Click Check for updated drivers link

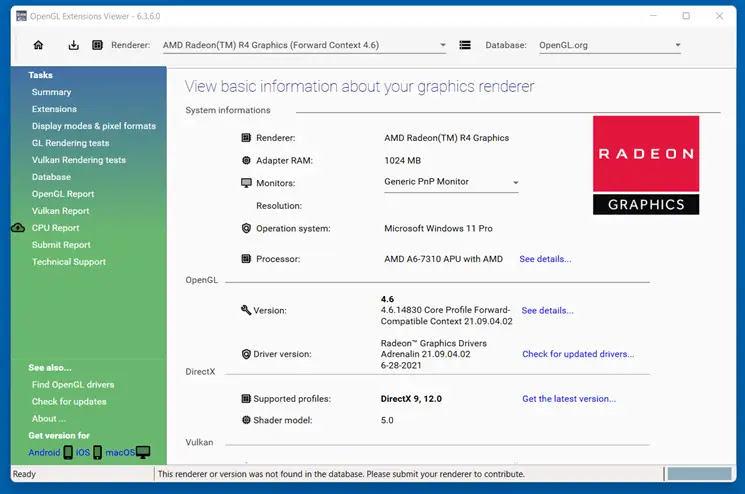tap(578, 354)
